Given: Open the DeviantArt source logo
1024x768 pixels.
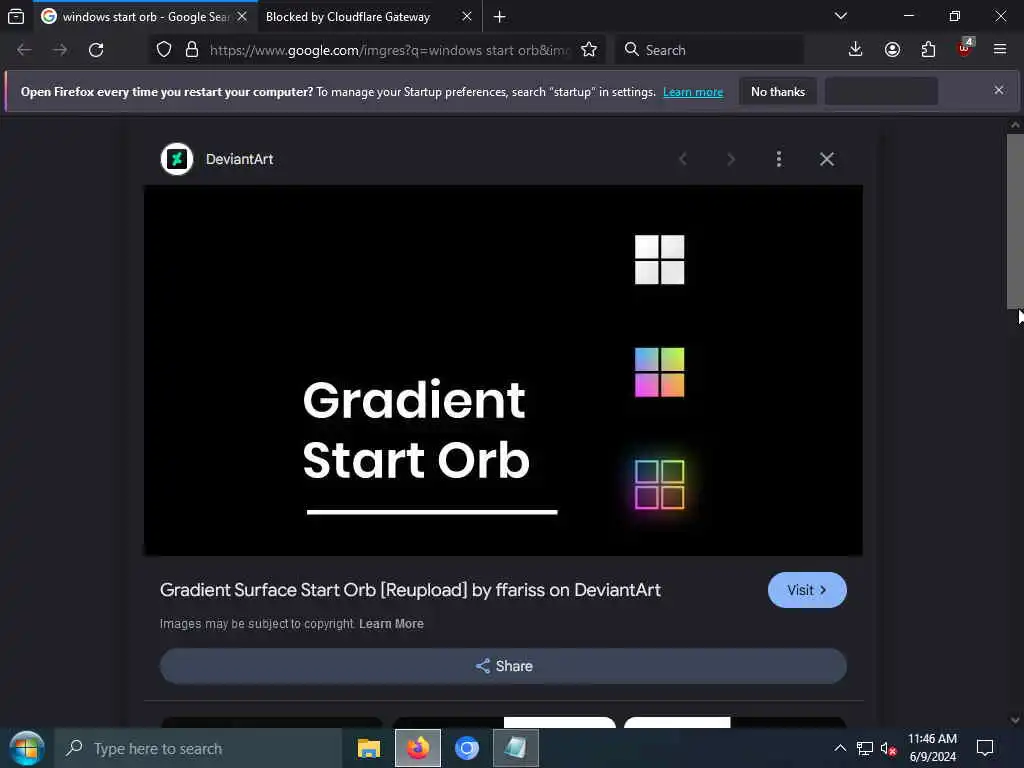Looking at the screenshot, I should tap(177, 159).
